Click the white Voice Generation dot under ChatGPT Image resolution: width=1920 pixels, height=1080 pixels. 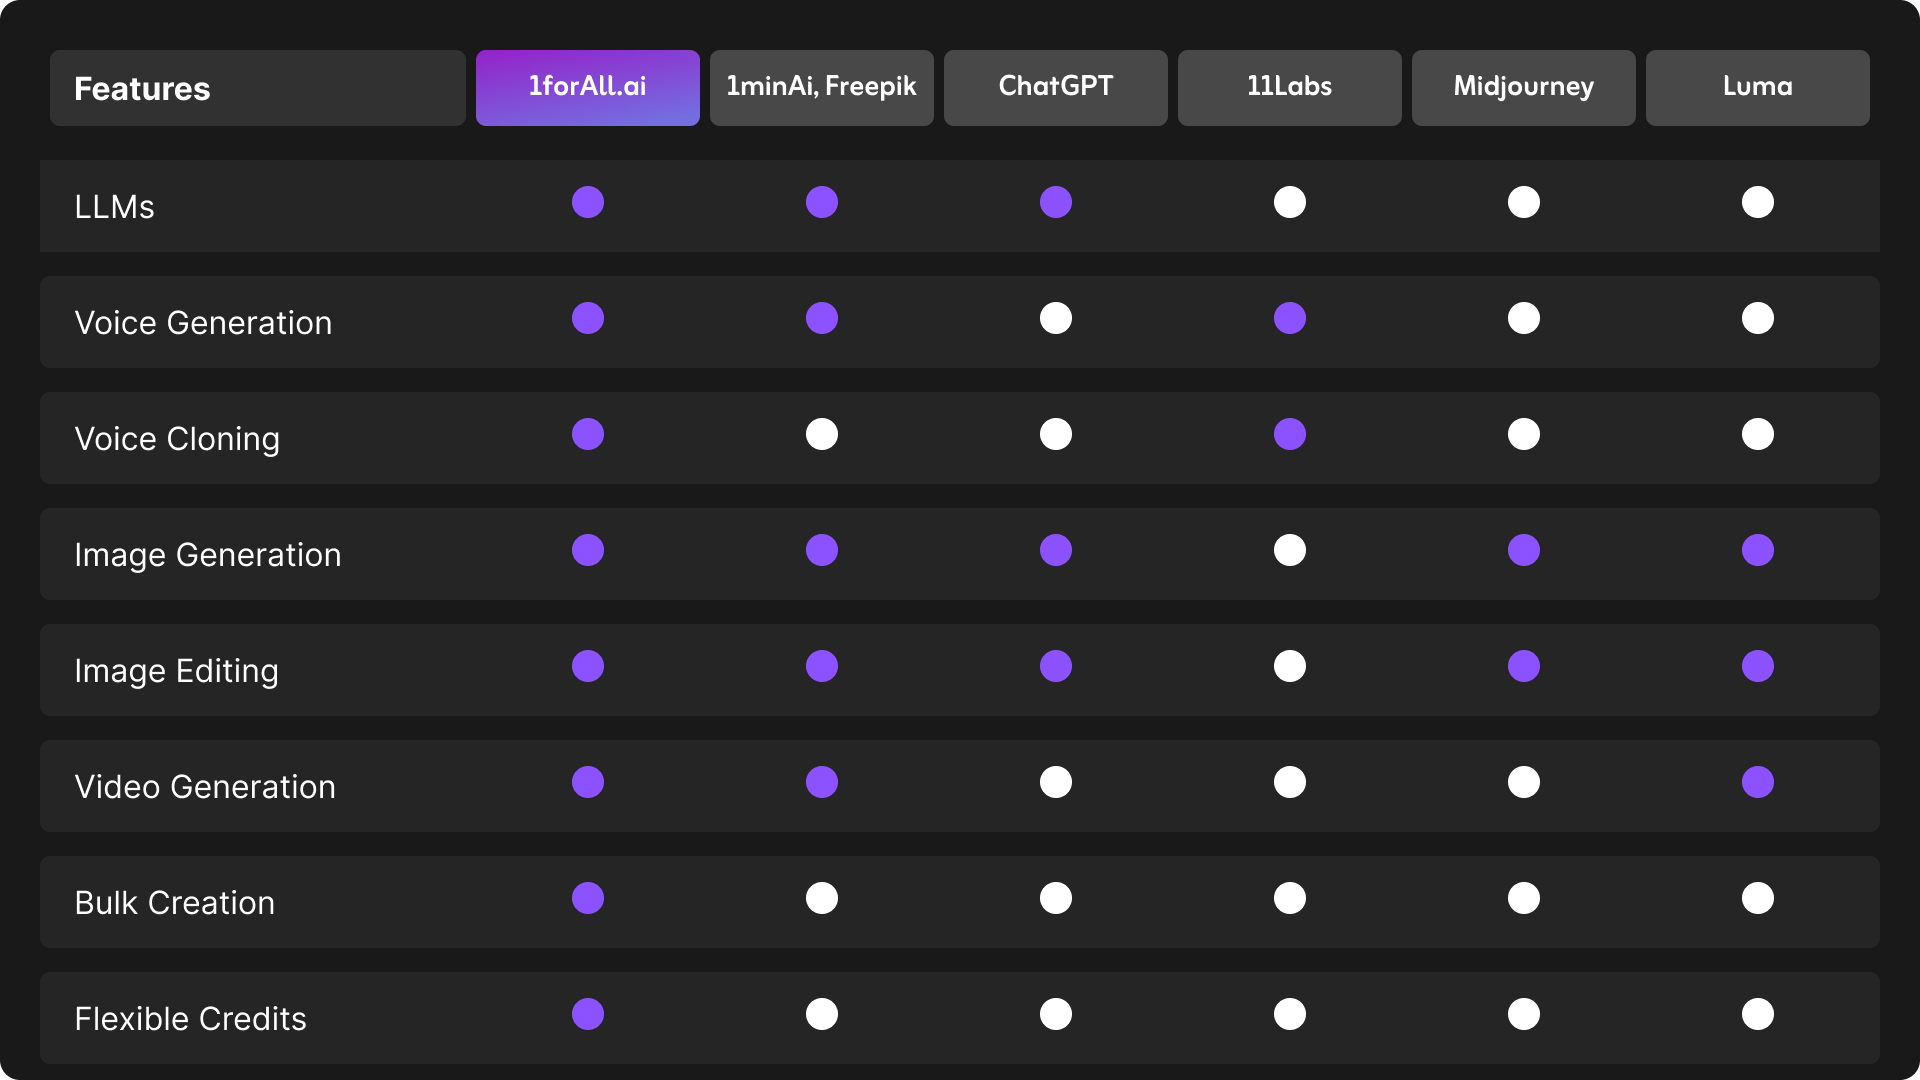tap(1055, 318)
